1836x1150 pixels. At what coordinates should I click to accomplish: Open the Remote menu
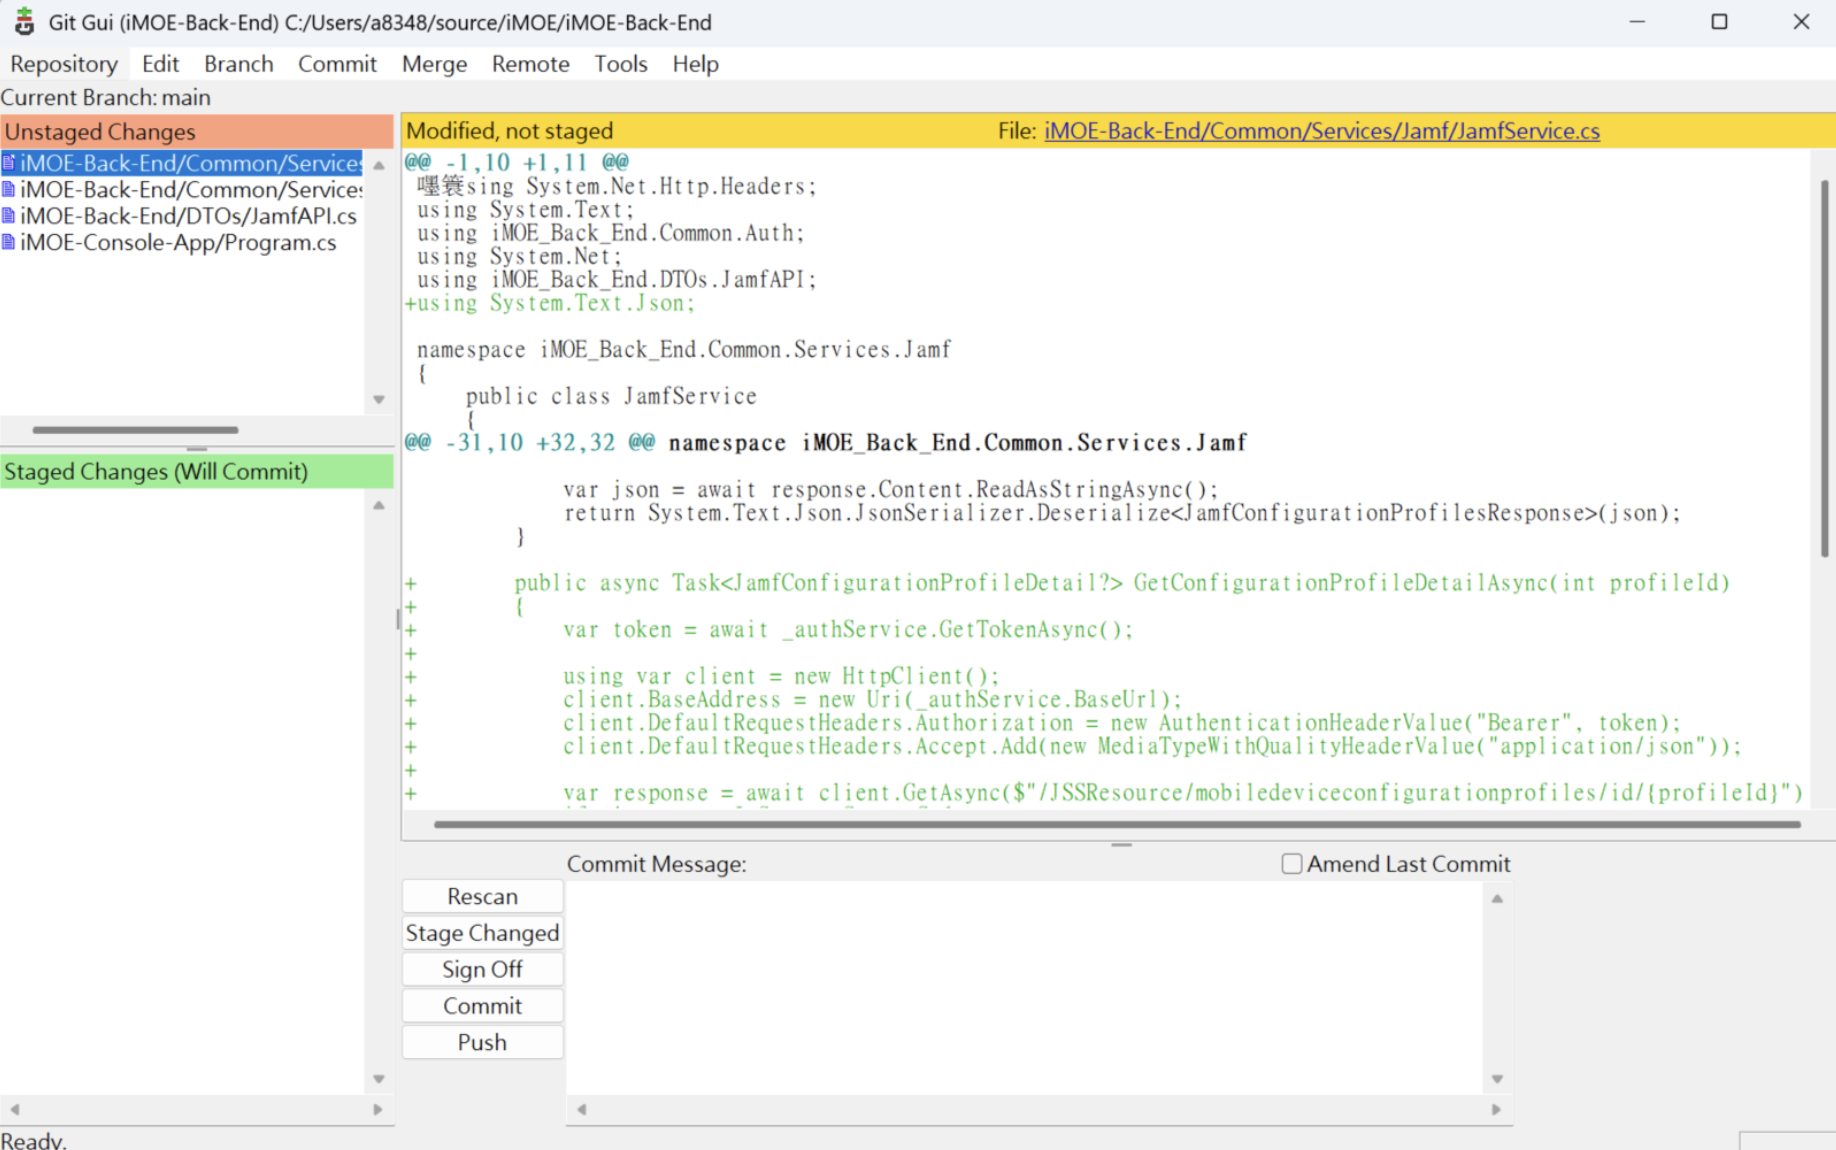(x=530, y=64)
